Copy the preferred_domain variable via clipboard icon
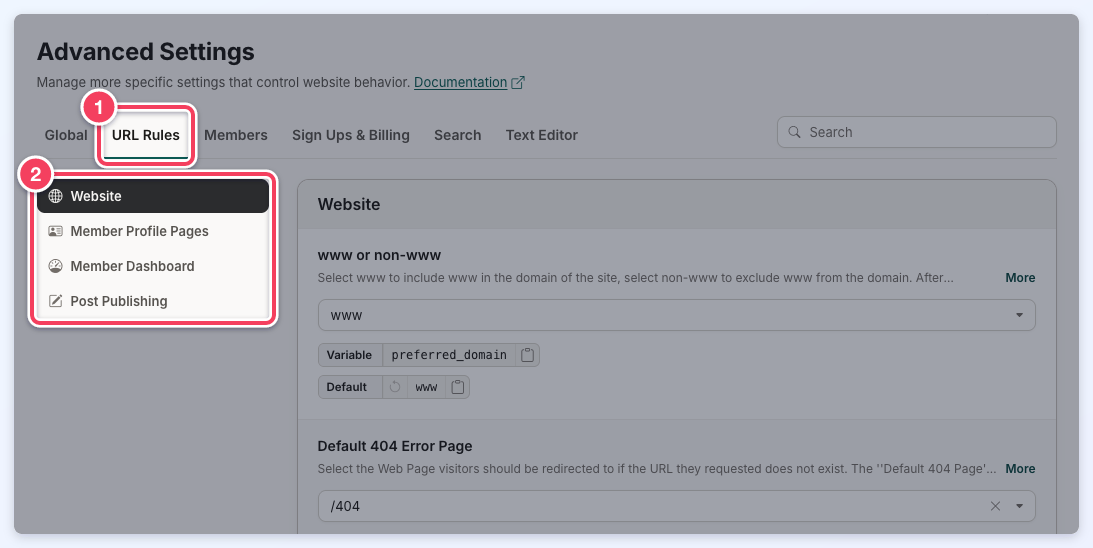Image resolution: width=1093 pixels, height=548 pixels. 528,355
